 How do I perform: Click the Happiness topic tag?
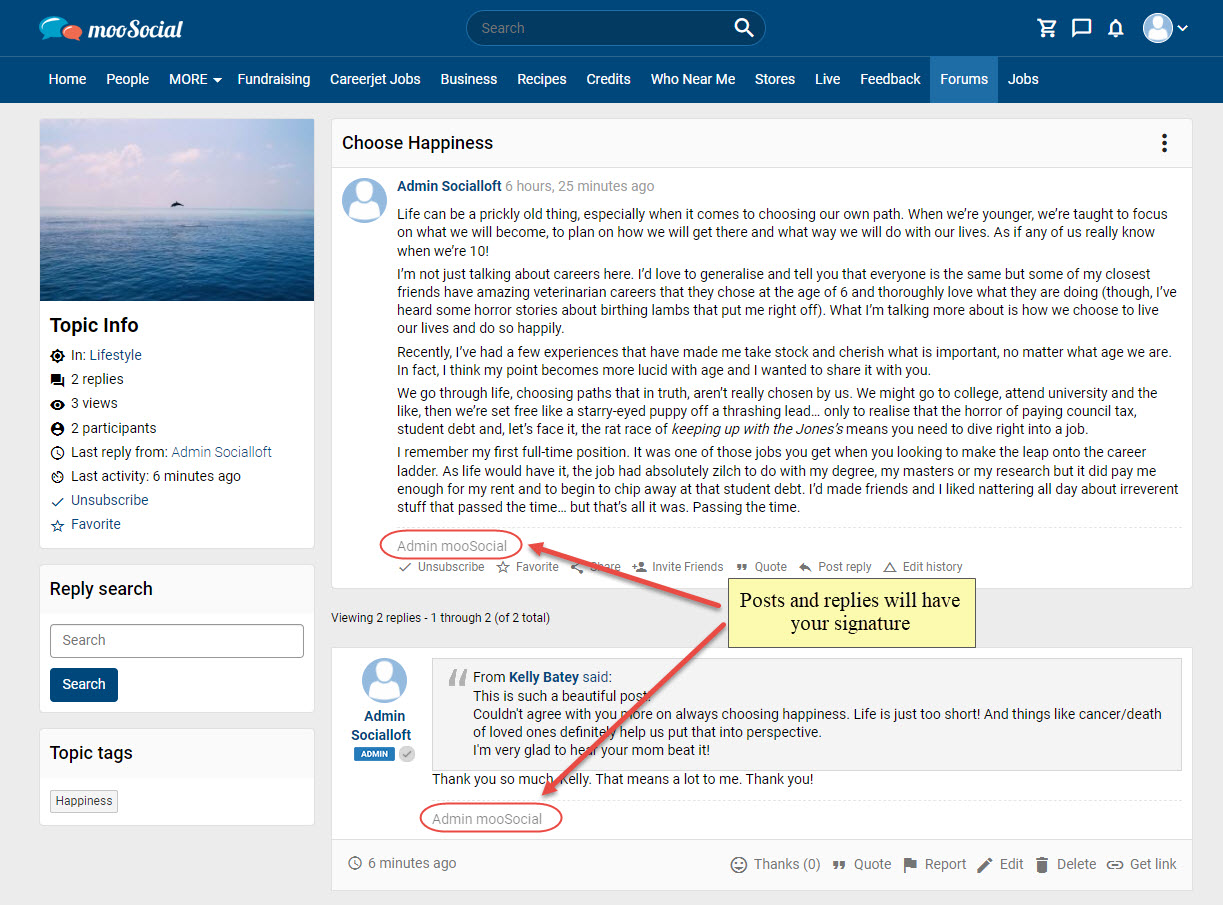click(84, 801)
